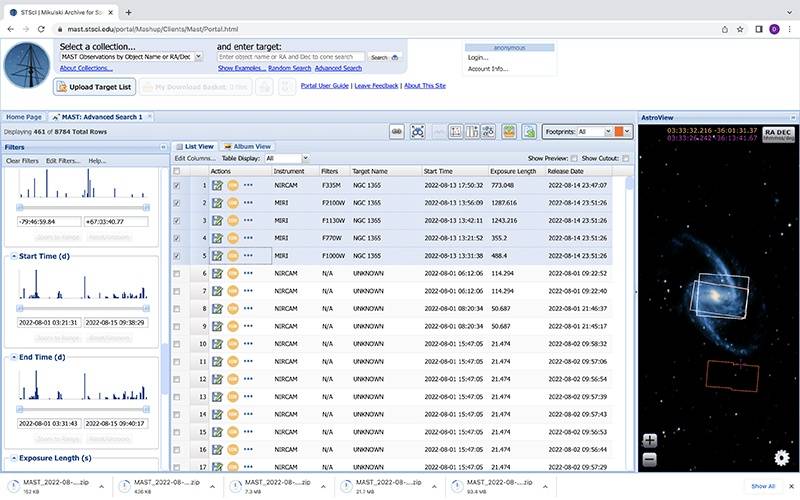Switch to Album View tab
The width and height of the screenshot is (800, 500).
tap(247, 146)
